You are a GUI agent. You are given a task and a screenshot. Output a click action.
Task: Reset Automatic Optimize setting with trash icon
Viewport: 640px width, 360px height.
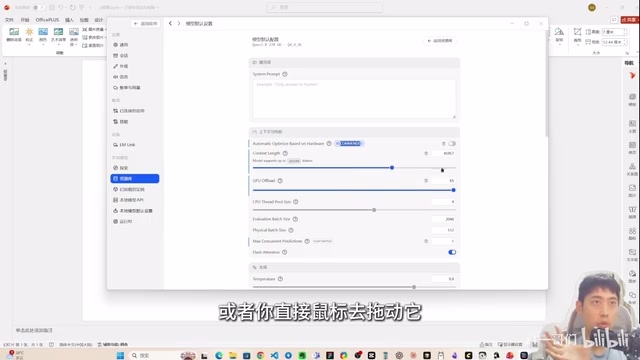click(x=444, y=144)
